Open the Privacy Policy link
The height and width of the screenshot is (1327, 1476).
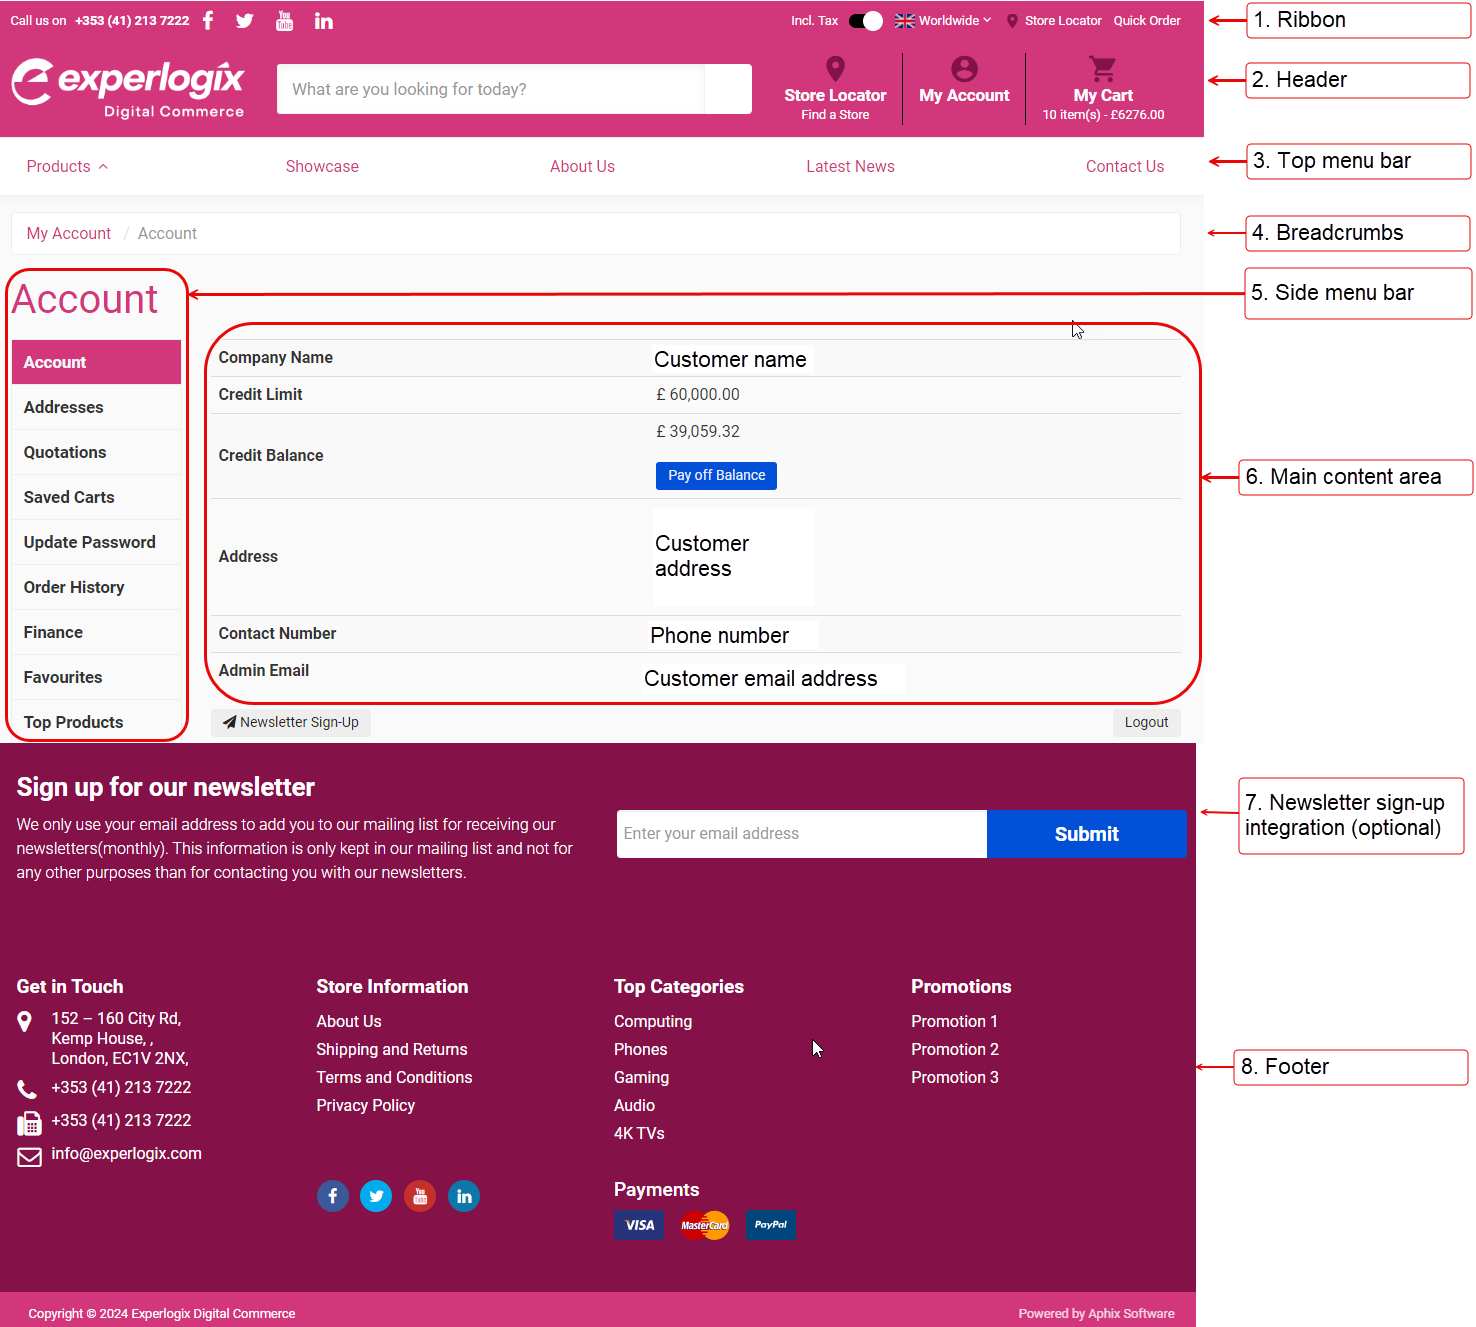(365, 1105)
